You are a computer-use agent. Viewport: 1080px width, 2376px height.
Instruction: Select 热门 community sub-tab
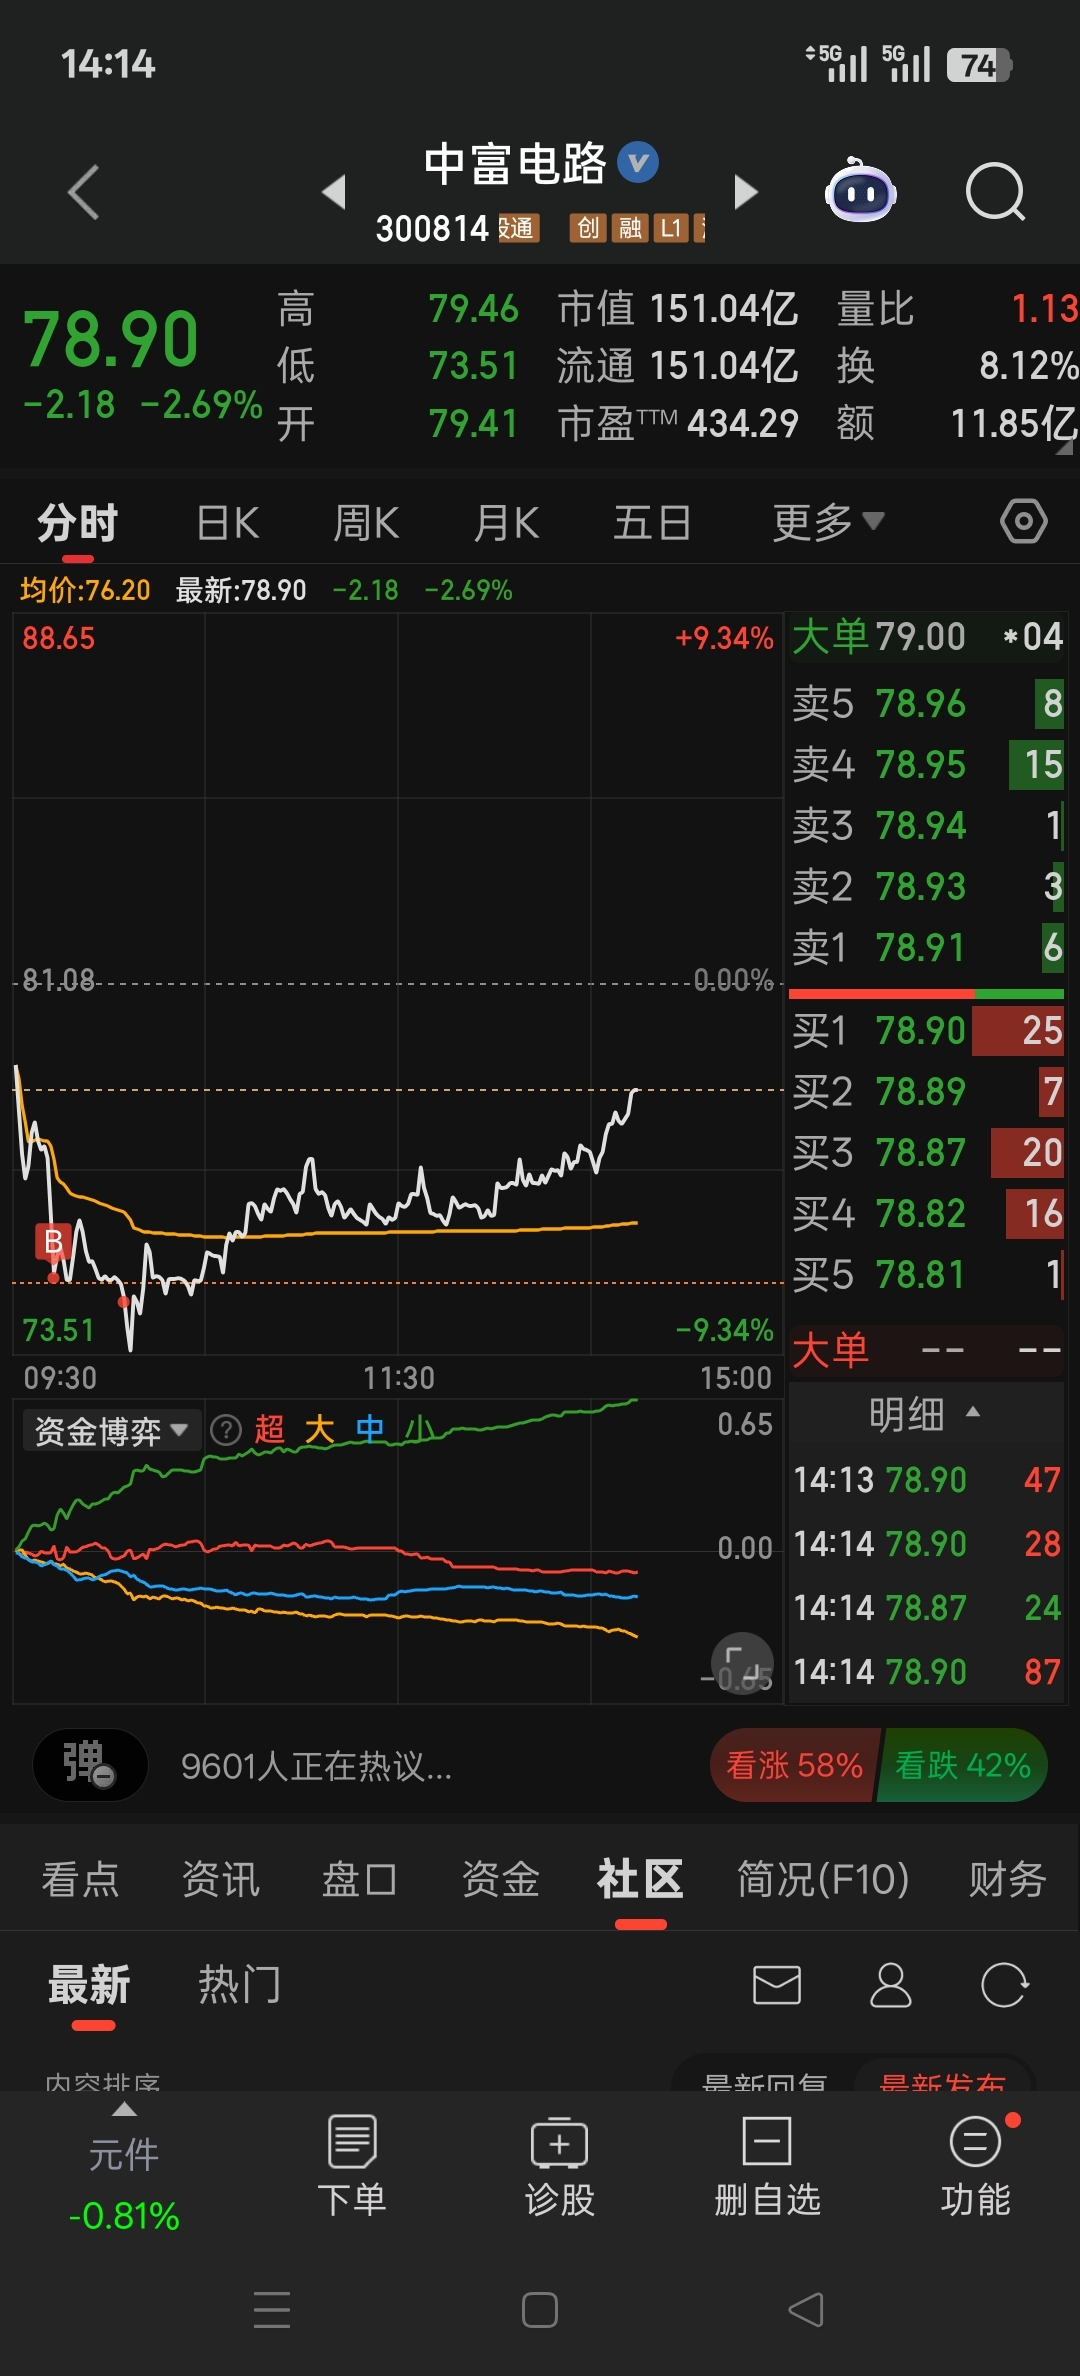[x=239, y=1985]
